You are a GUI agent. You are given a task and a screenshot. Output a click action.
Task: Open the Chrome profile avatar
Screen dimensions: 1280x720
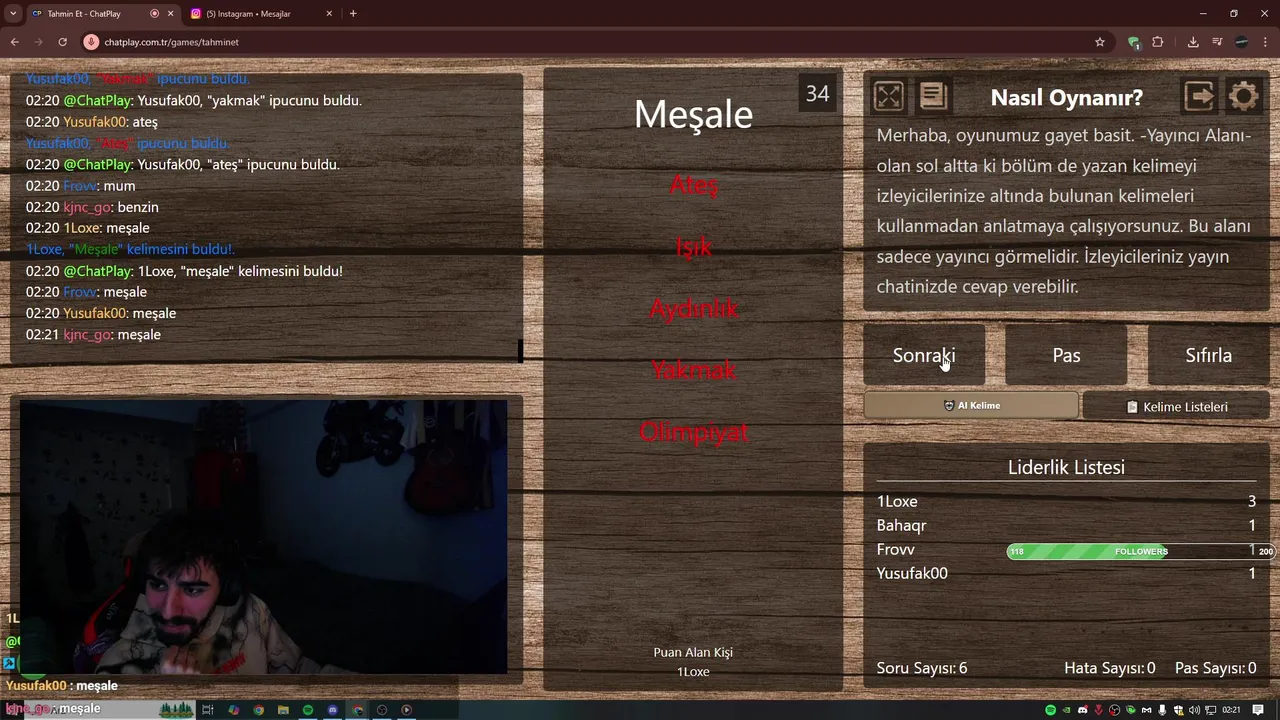1241,42
